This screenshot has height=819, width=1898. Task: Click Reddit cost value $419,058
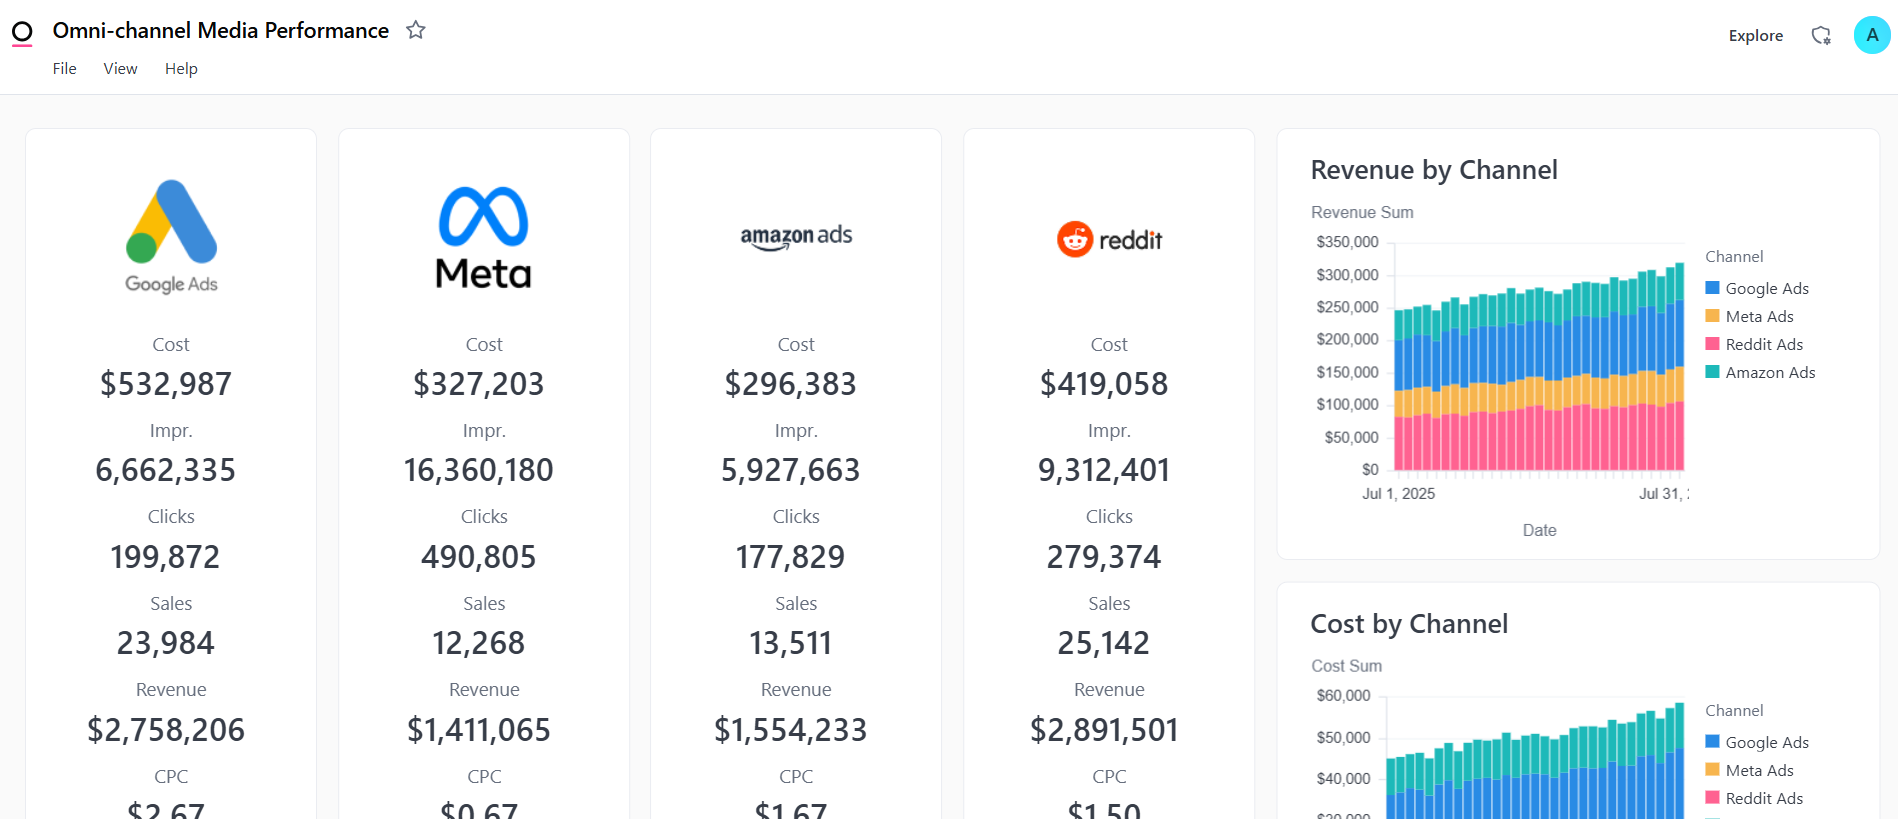(x=1104, y=384)
